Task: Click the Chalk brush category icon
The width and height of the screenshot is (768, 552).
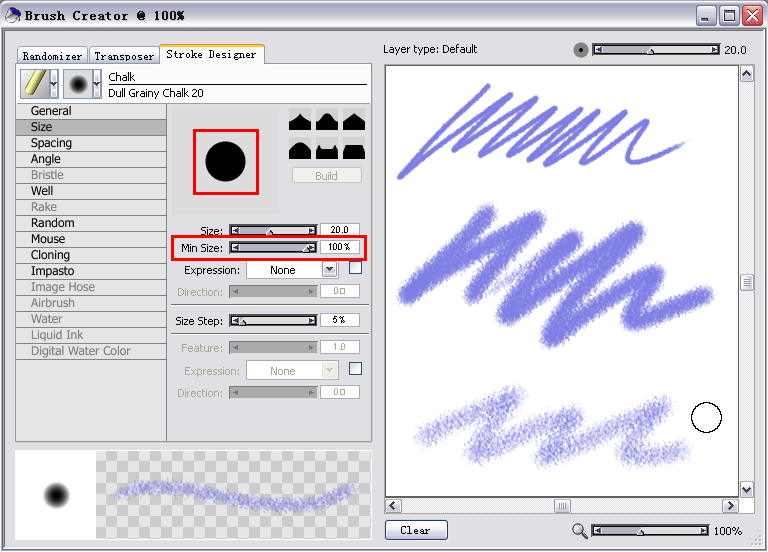Action: 34,84
